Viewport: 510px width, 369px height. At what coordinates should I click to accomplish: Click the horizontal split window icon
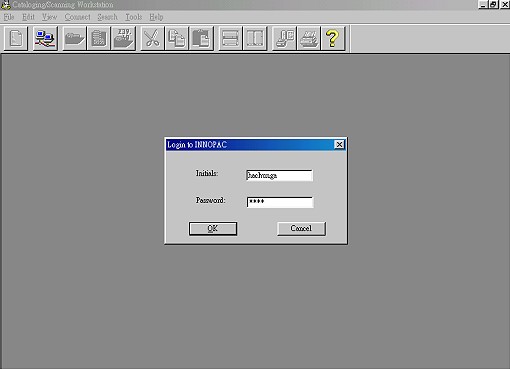pyautogui.click(x=230, y=38)
